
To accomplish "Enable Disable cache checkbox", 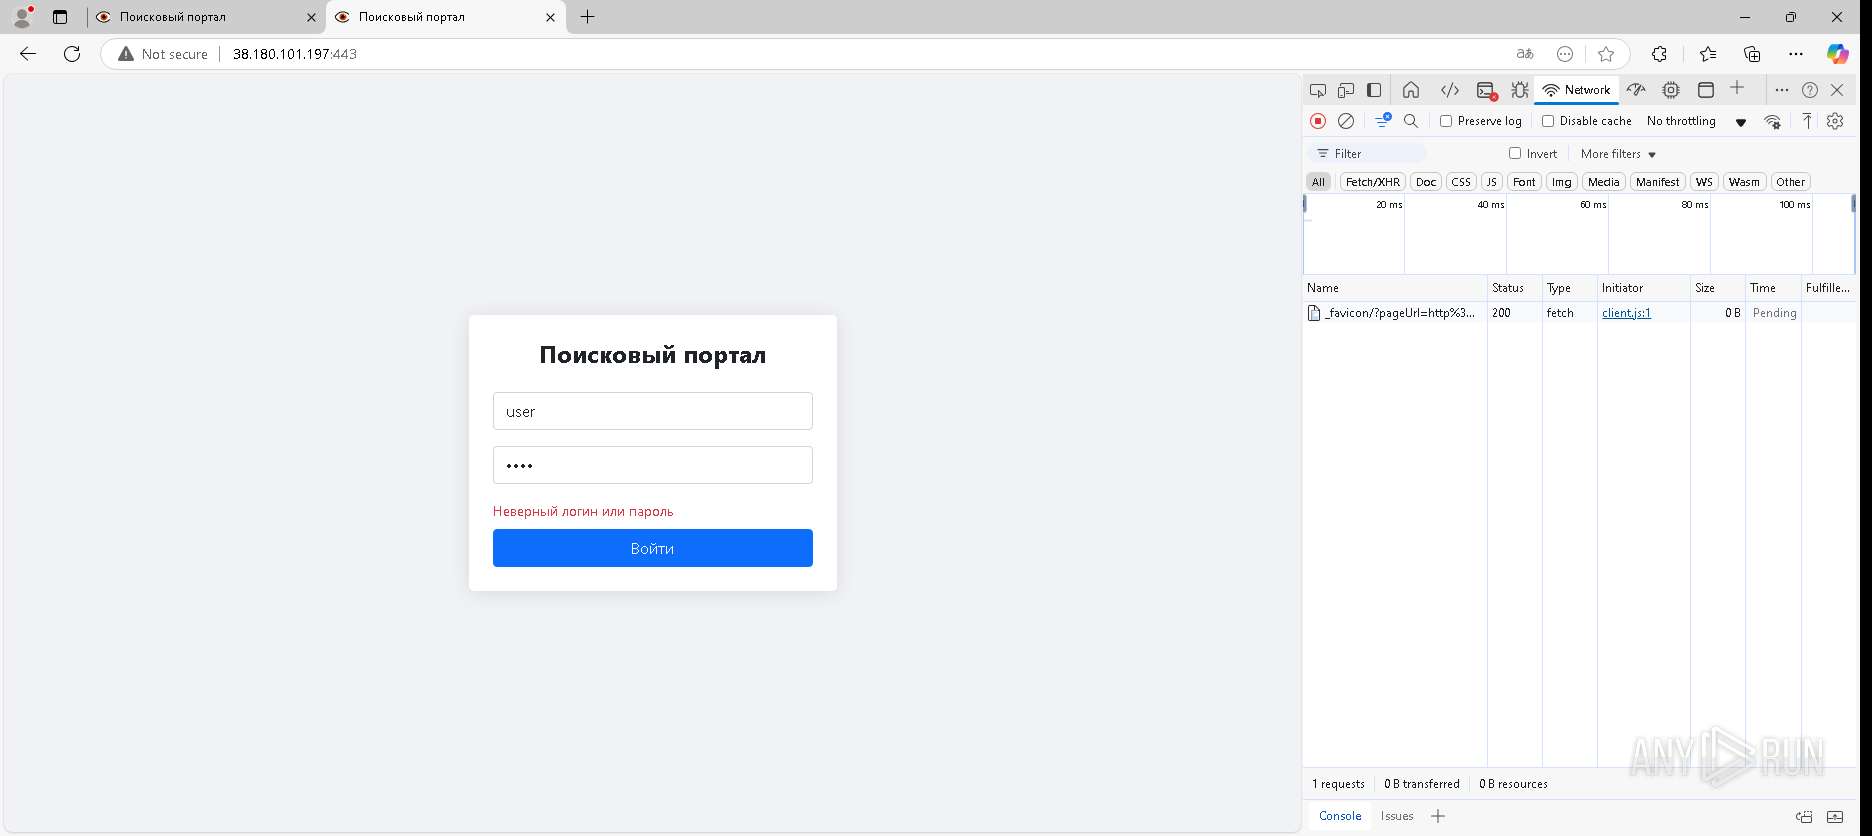I will (x=1548, y=121).
